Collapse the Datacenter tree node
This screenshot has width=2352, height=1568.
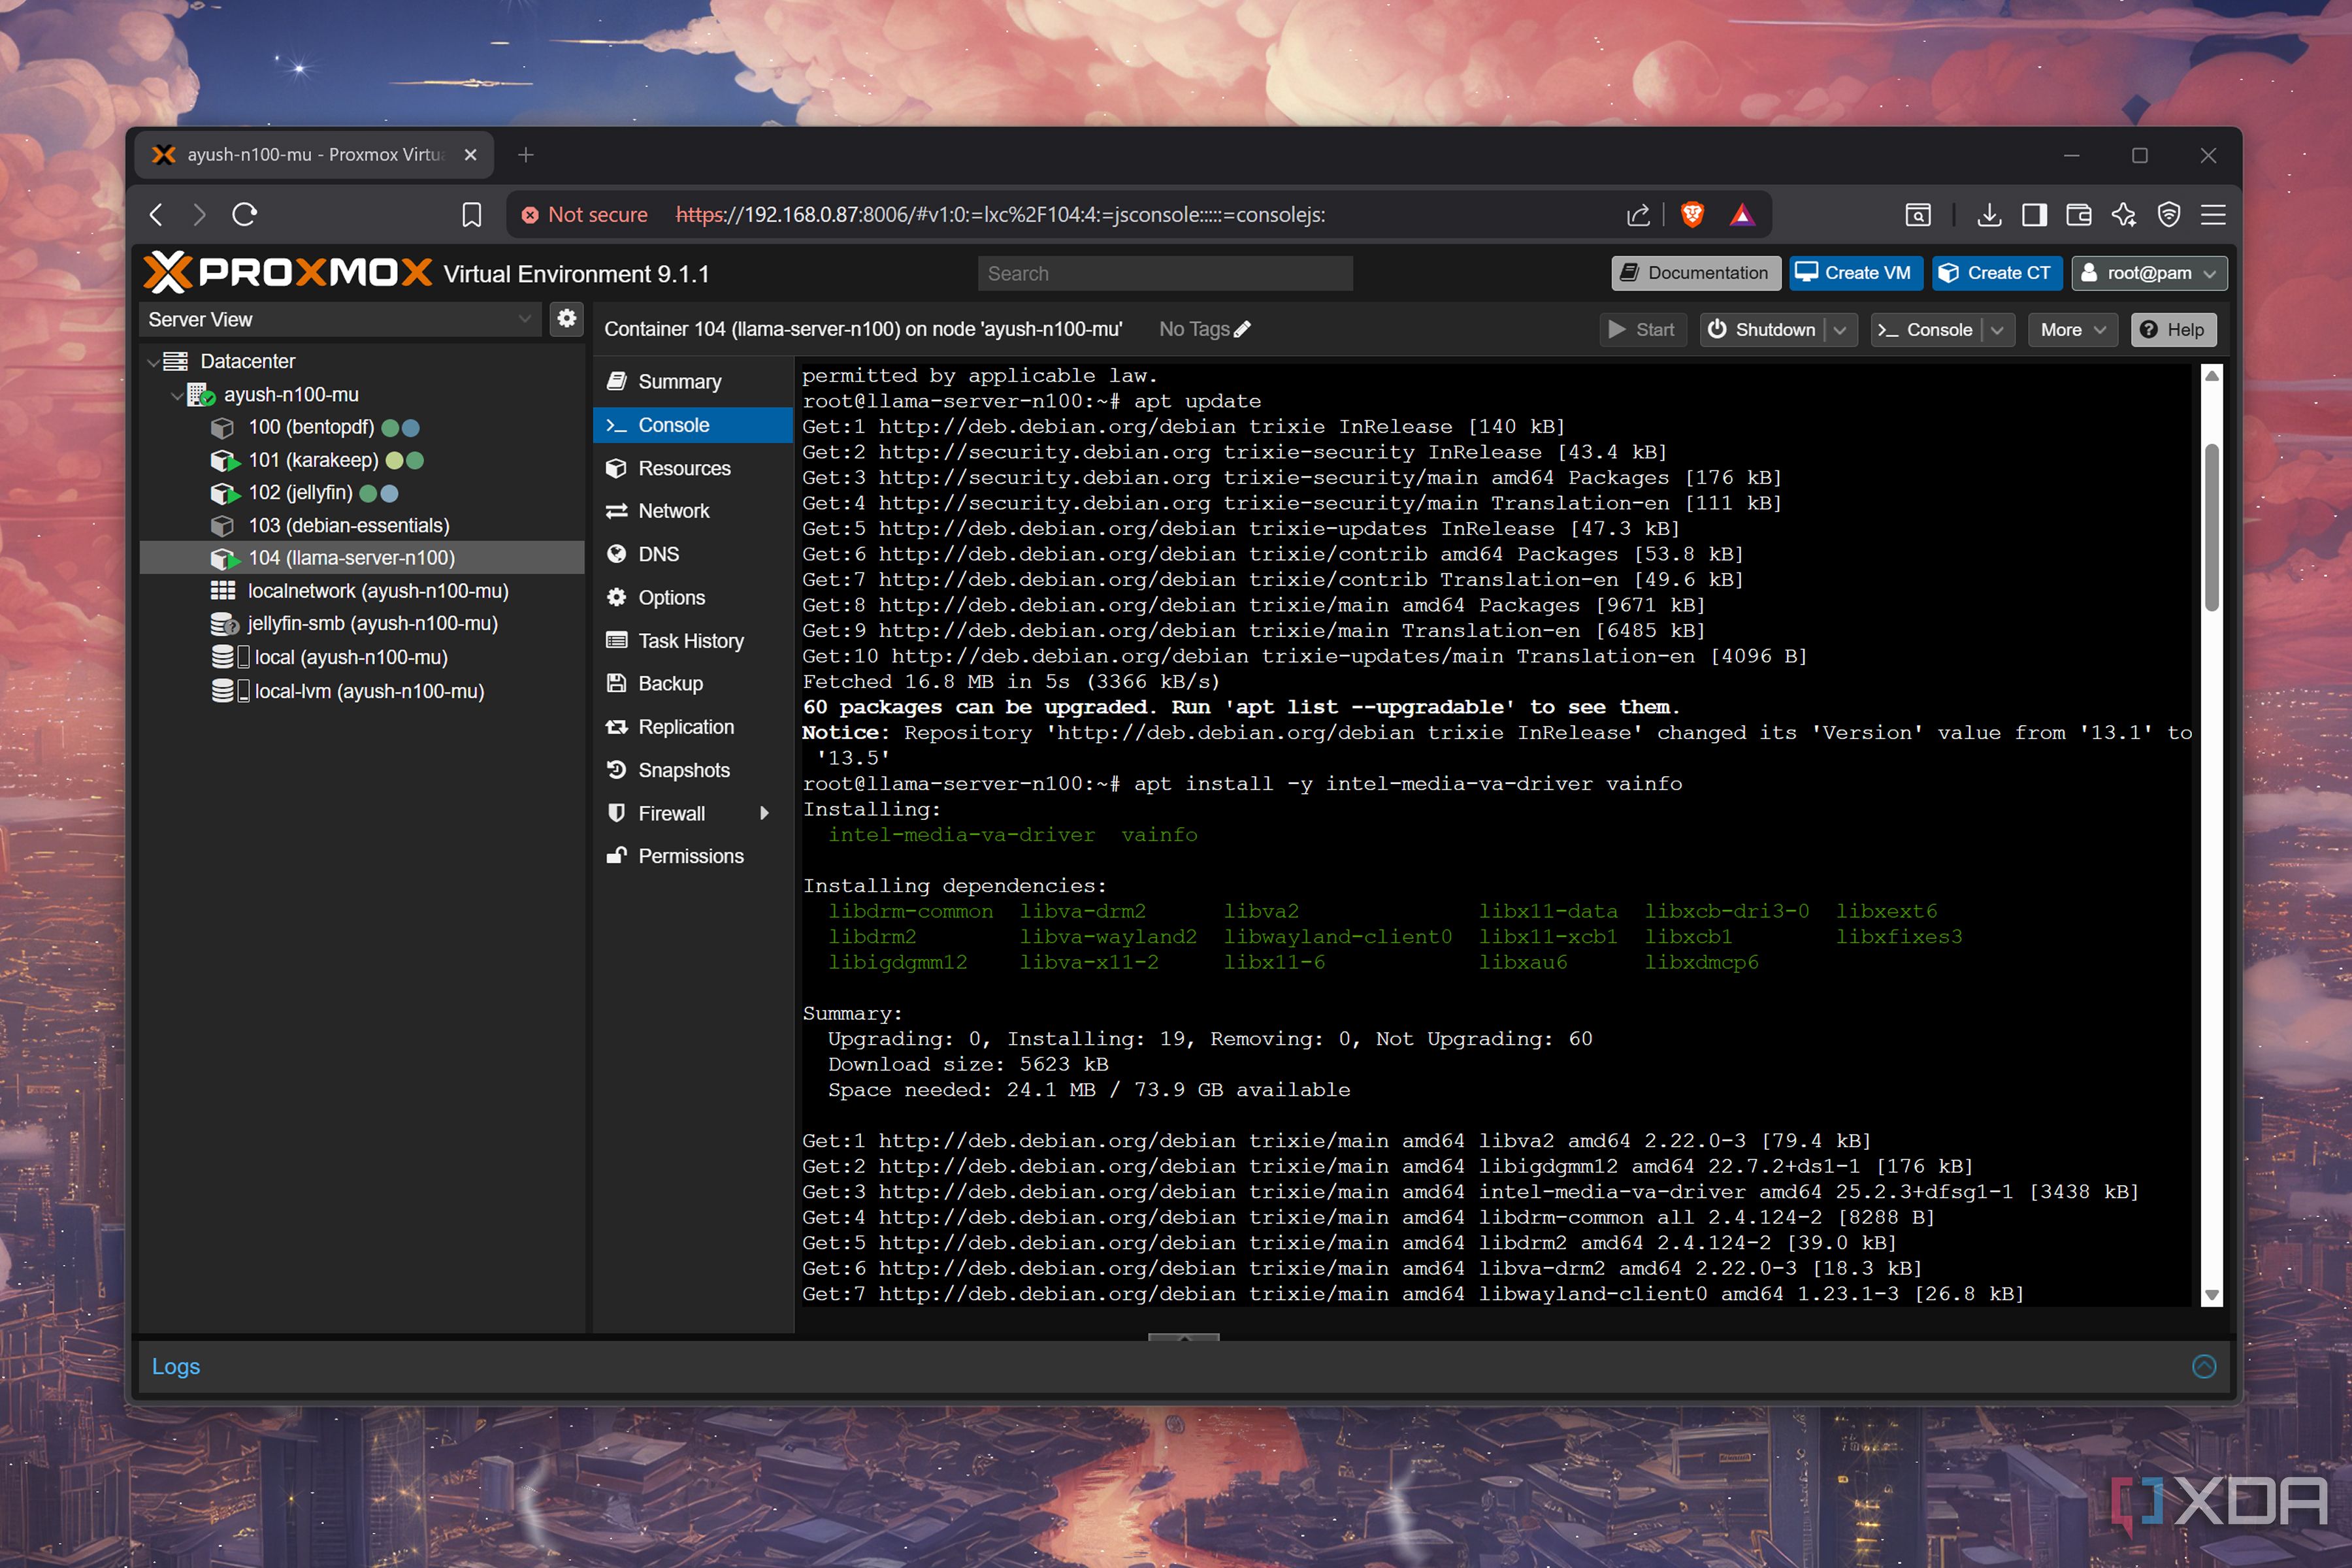point(153,361)
